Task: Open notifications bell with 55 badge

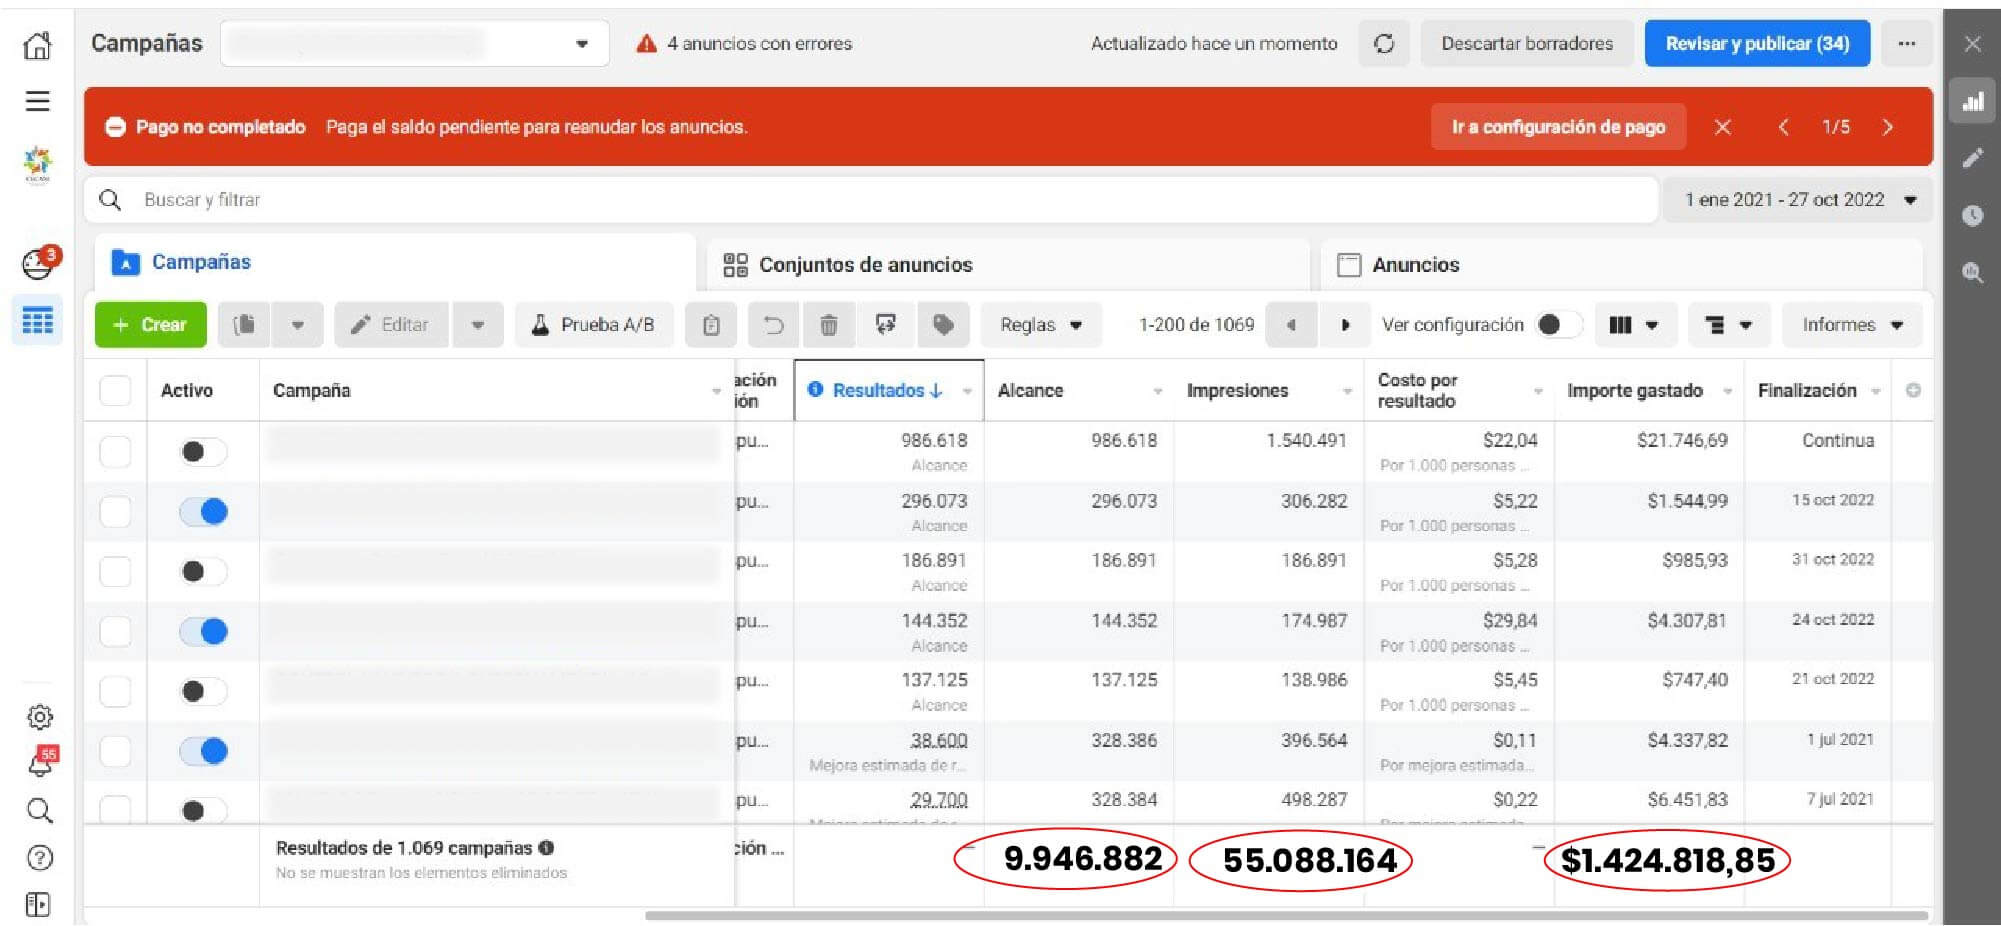Action: [x=41, y=762]
